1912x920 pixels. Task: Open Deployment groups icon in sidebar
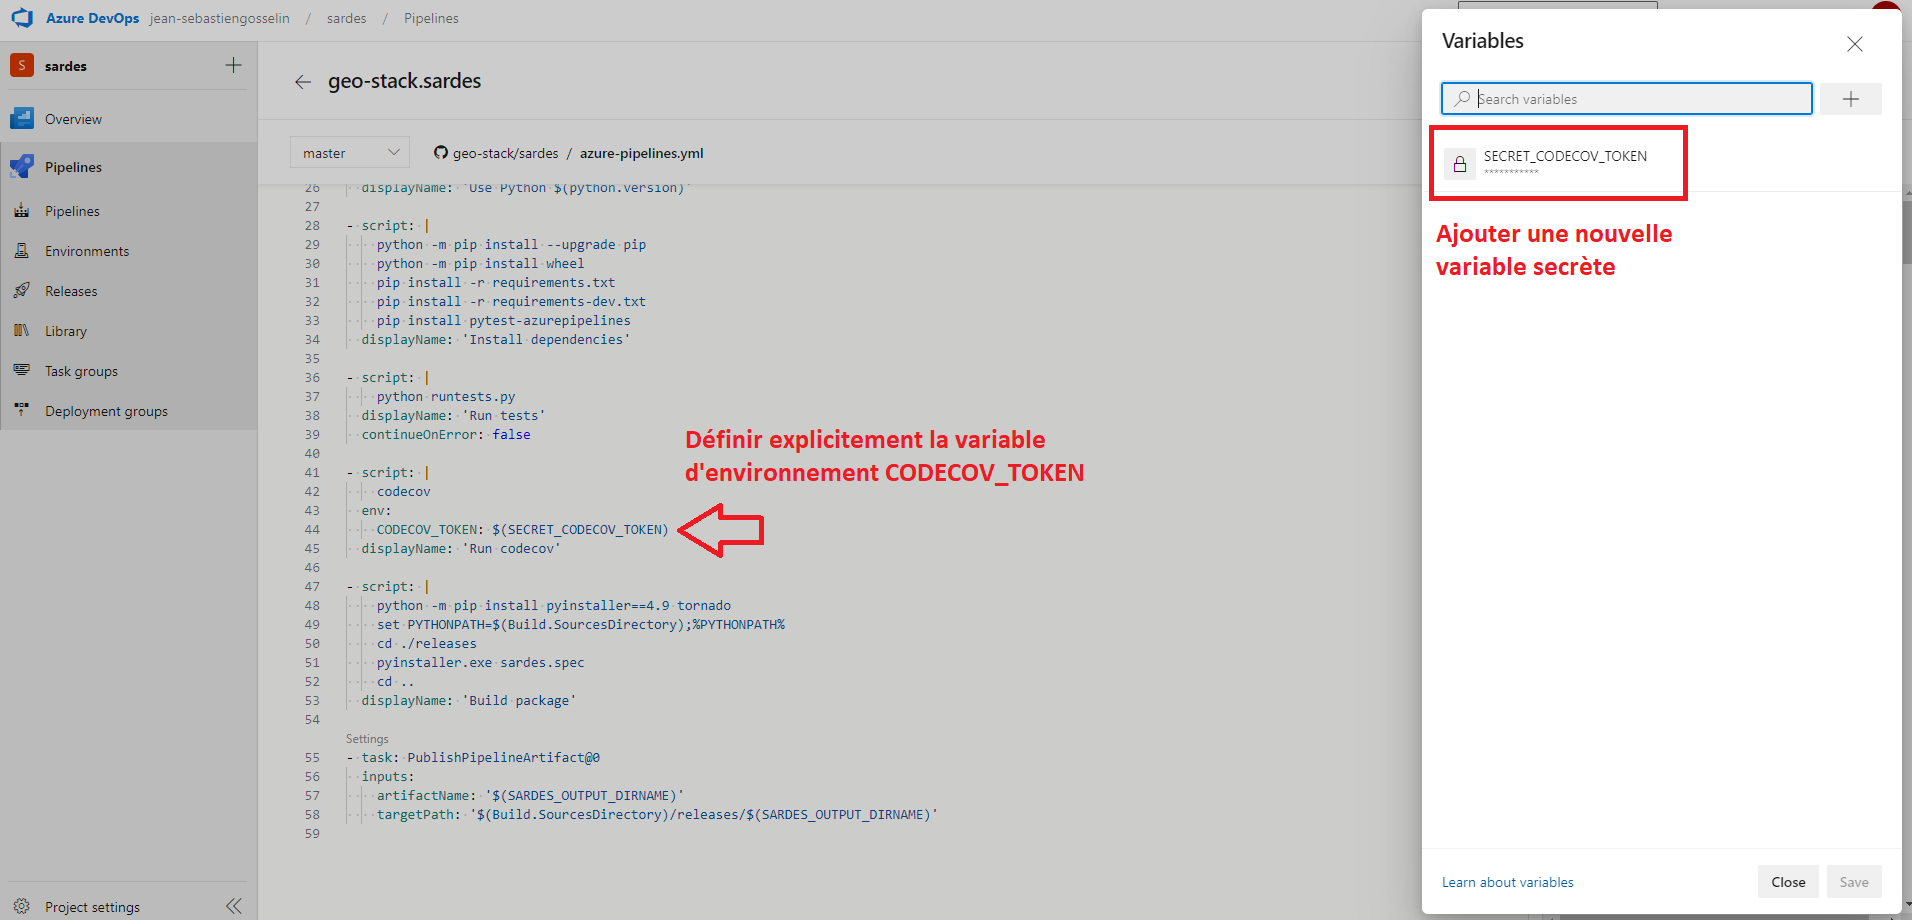[x=22, y=411]
